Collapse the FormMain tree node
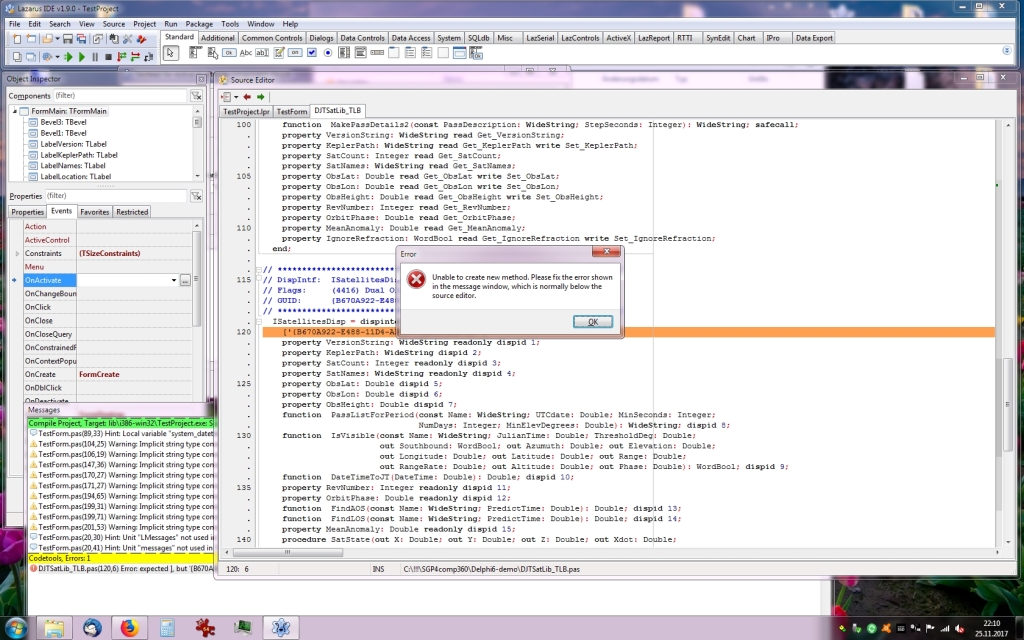Screen dimensions: 1024x640 click(x=13, y=111)
